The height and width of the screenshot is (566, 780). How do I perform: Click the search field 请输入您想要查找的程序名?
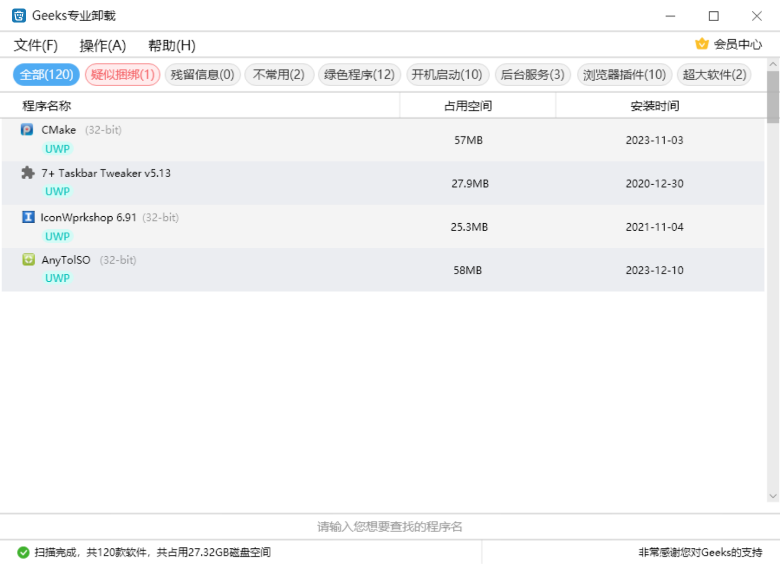tap(390, 527)
